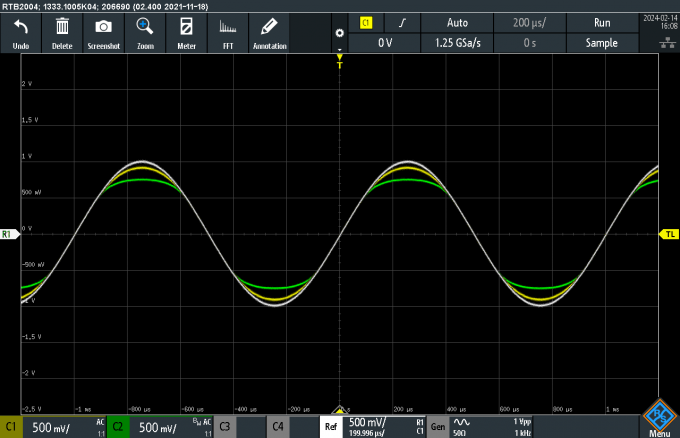Open the Ref reference waveform tab
The image size is (680, 438).
(331, 427)
